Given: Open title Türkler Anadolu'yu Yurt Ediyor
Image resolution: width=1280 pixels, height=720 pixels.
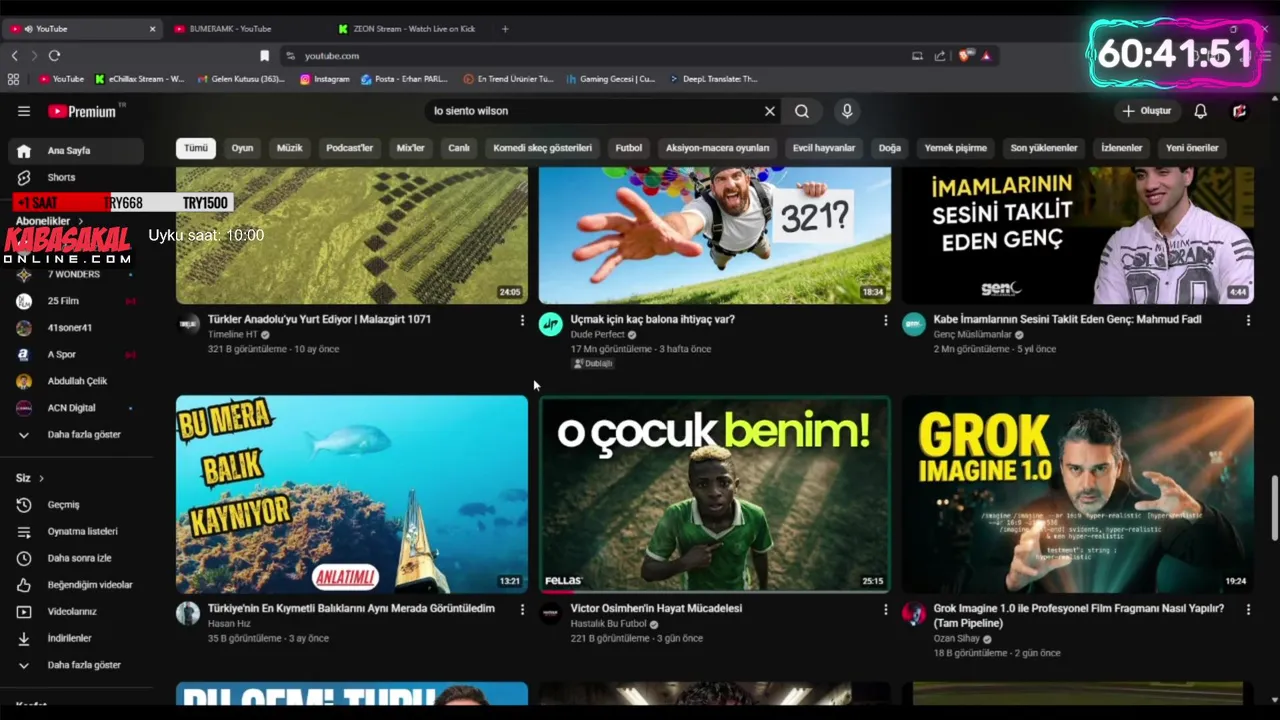Looking at the screenshot, I should [319, 319].
